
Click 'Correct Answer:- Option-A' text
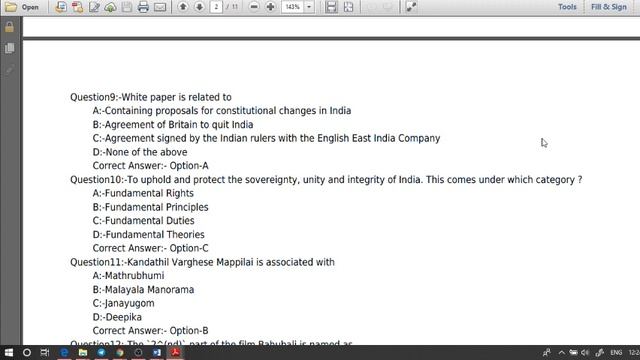click(151, 166)
